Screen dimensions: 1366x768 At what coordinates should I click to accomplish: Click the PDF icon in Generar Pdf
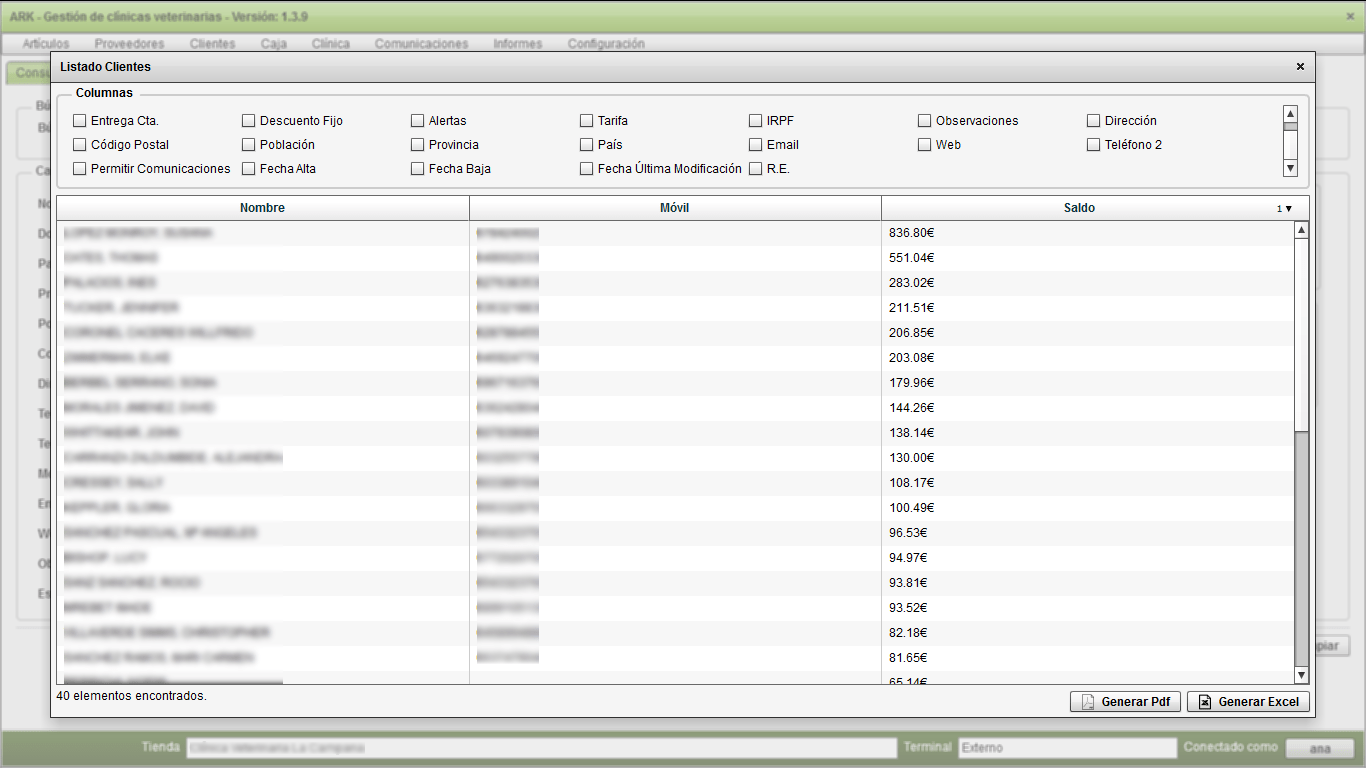[1087, 702]
